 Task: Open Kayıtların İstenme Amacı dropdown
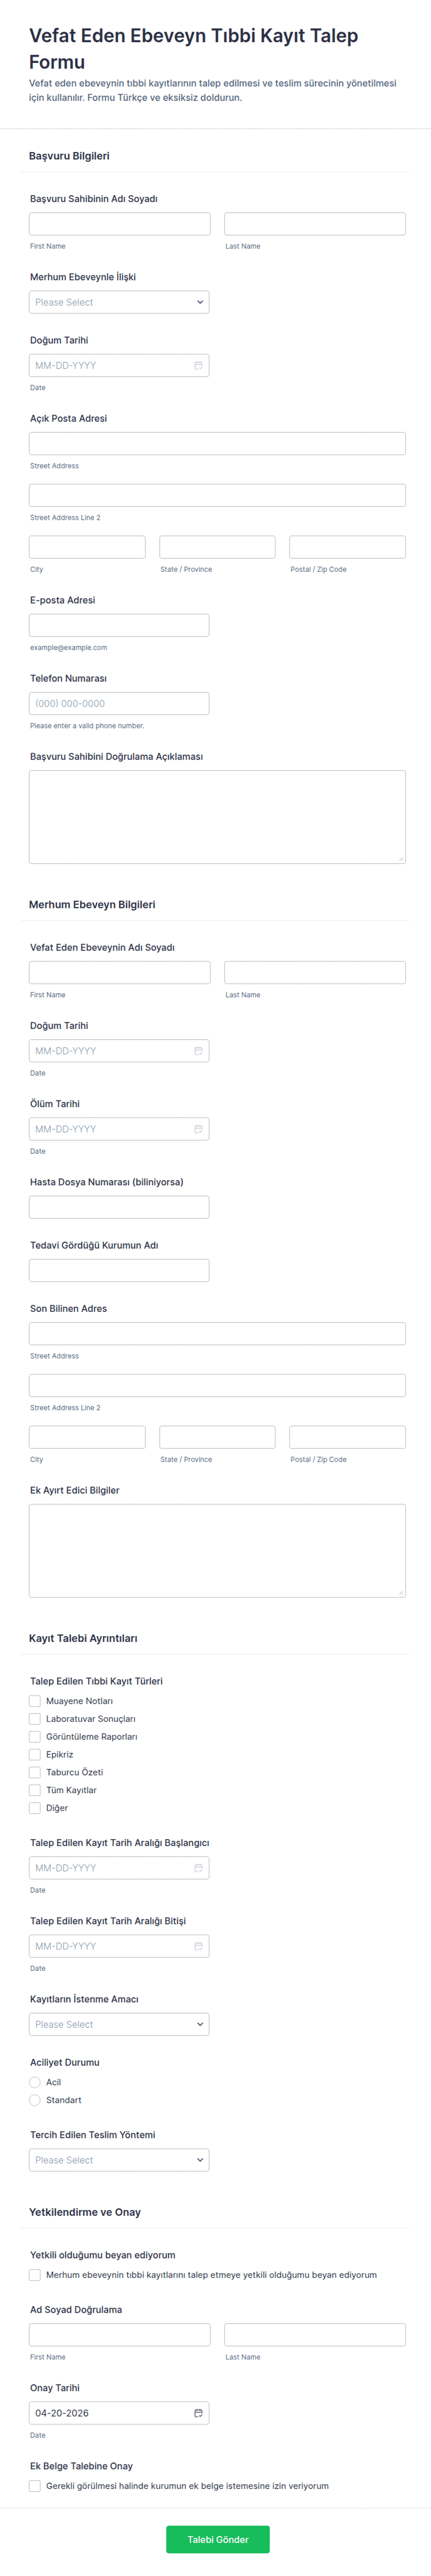[119, 2024]
